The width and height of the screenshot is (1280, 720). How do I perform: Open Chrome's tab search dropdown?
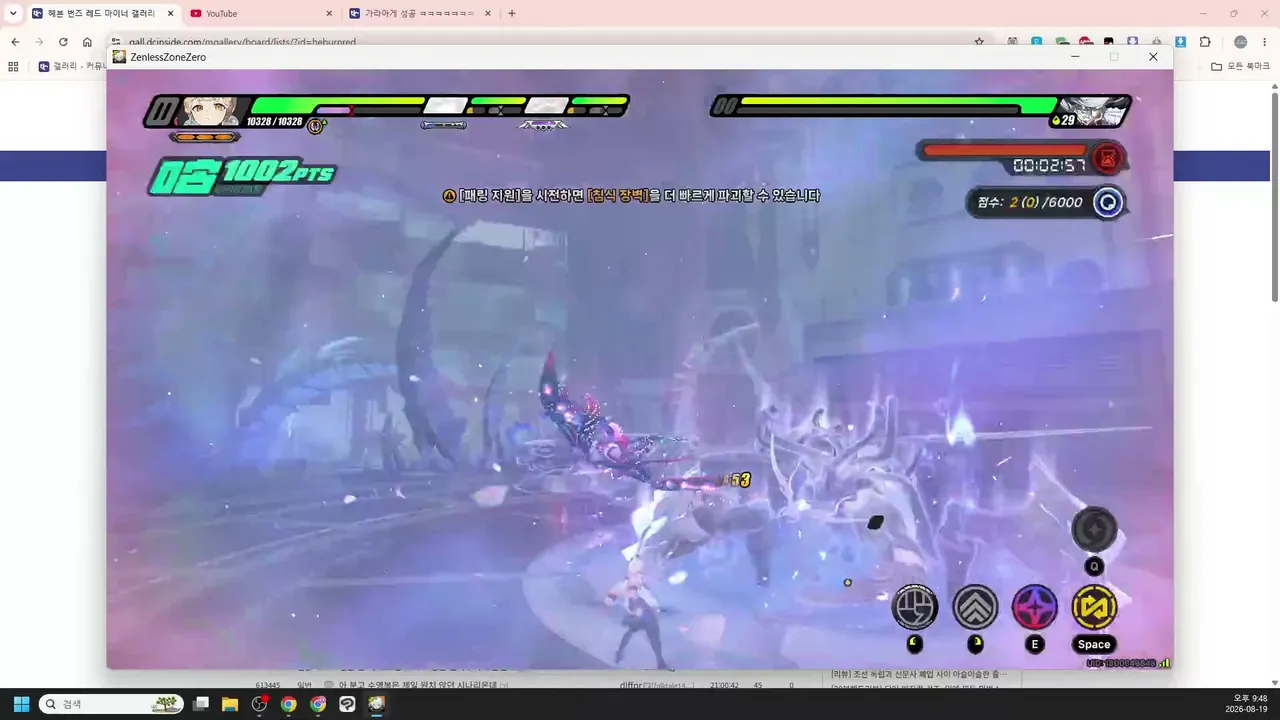click(x=13, y=13)
